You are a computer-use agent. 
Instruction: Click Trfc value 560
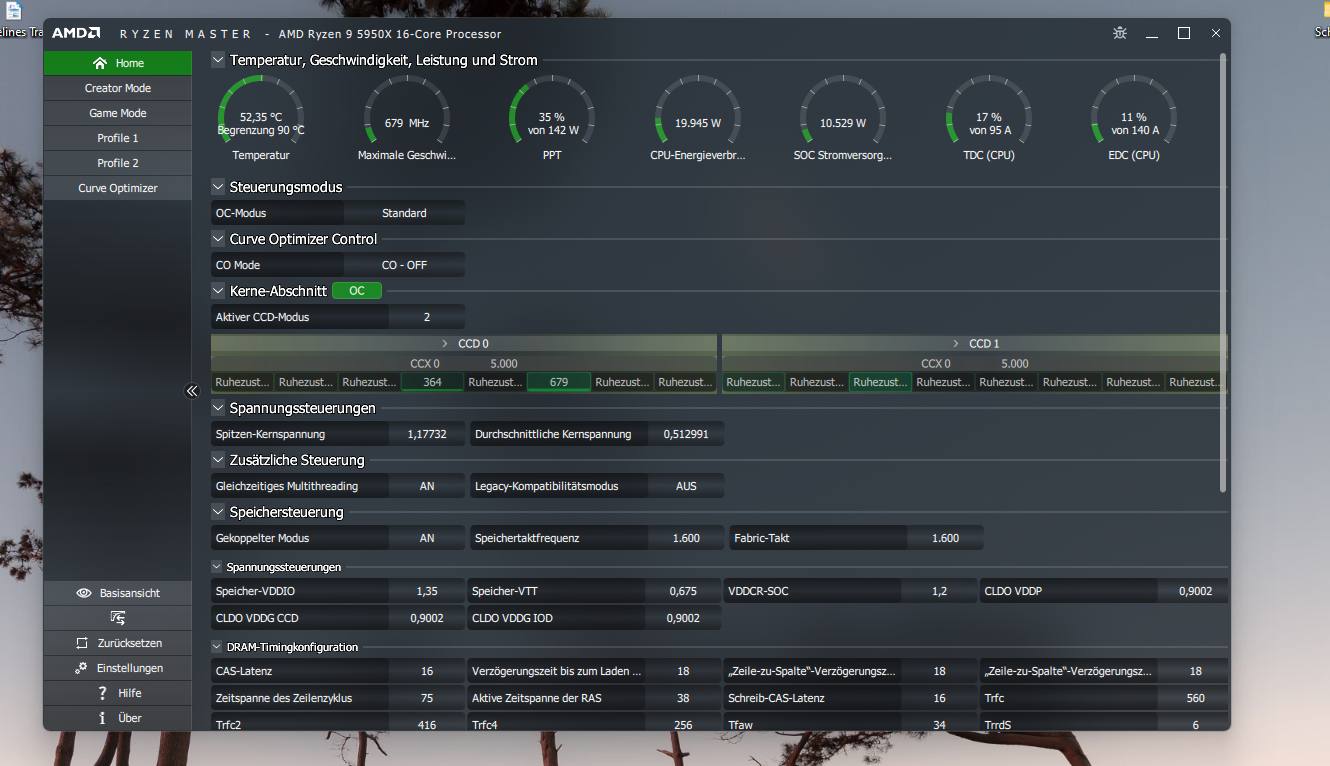(x=1195, y=698)
